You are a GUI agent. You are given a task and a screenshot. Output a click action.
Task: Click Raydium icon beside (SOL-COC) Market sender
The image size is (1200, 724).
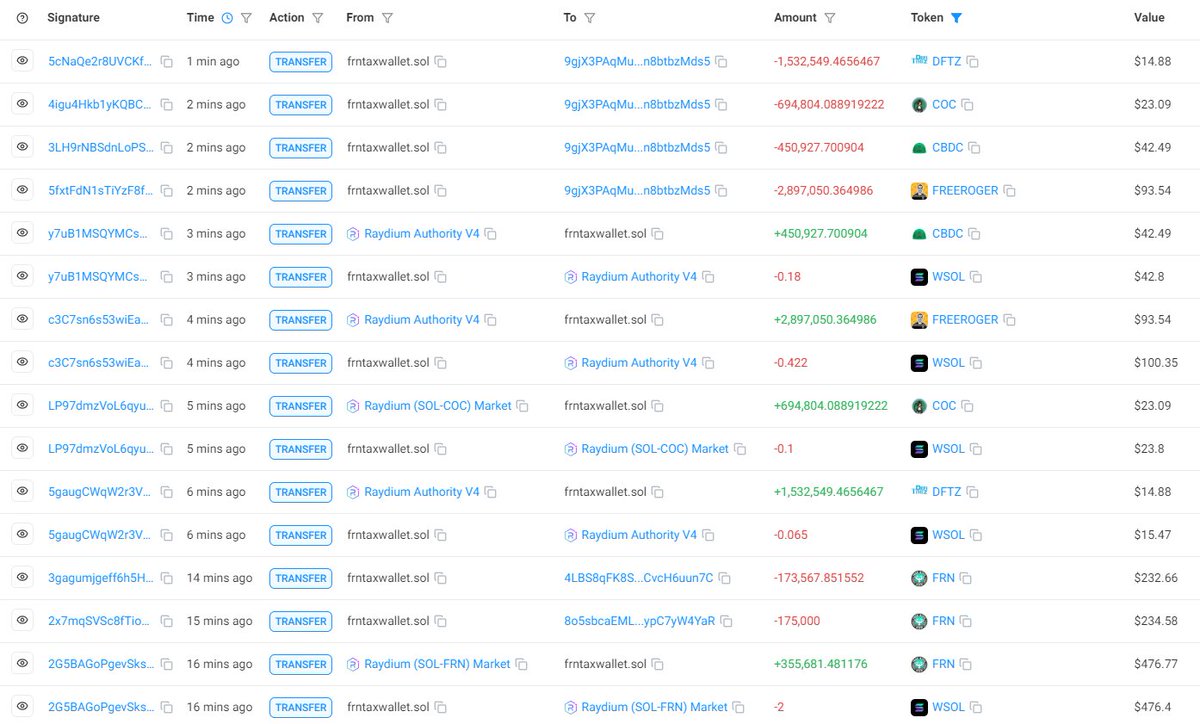coord(352,406)
